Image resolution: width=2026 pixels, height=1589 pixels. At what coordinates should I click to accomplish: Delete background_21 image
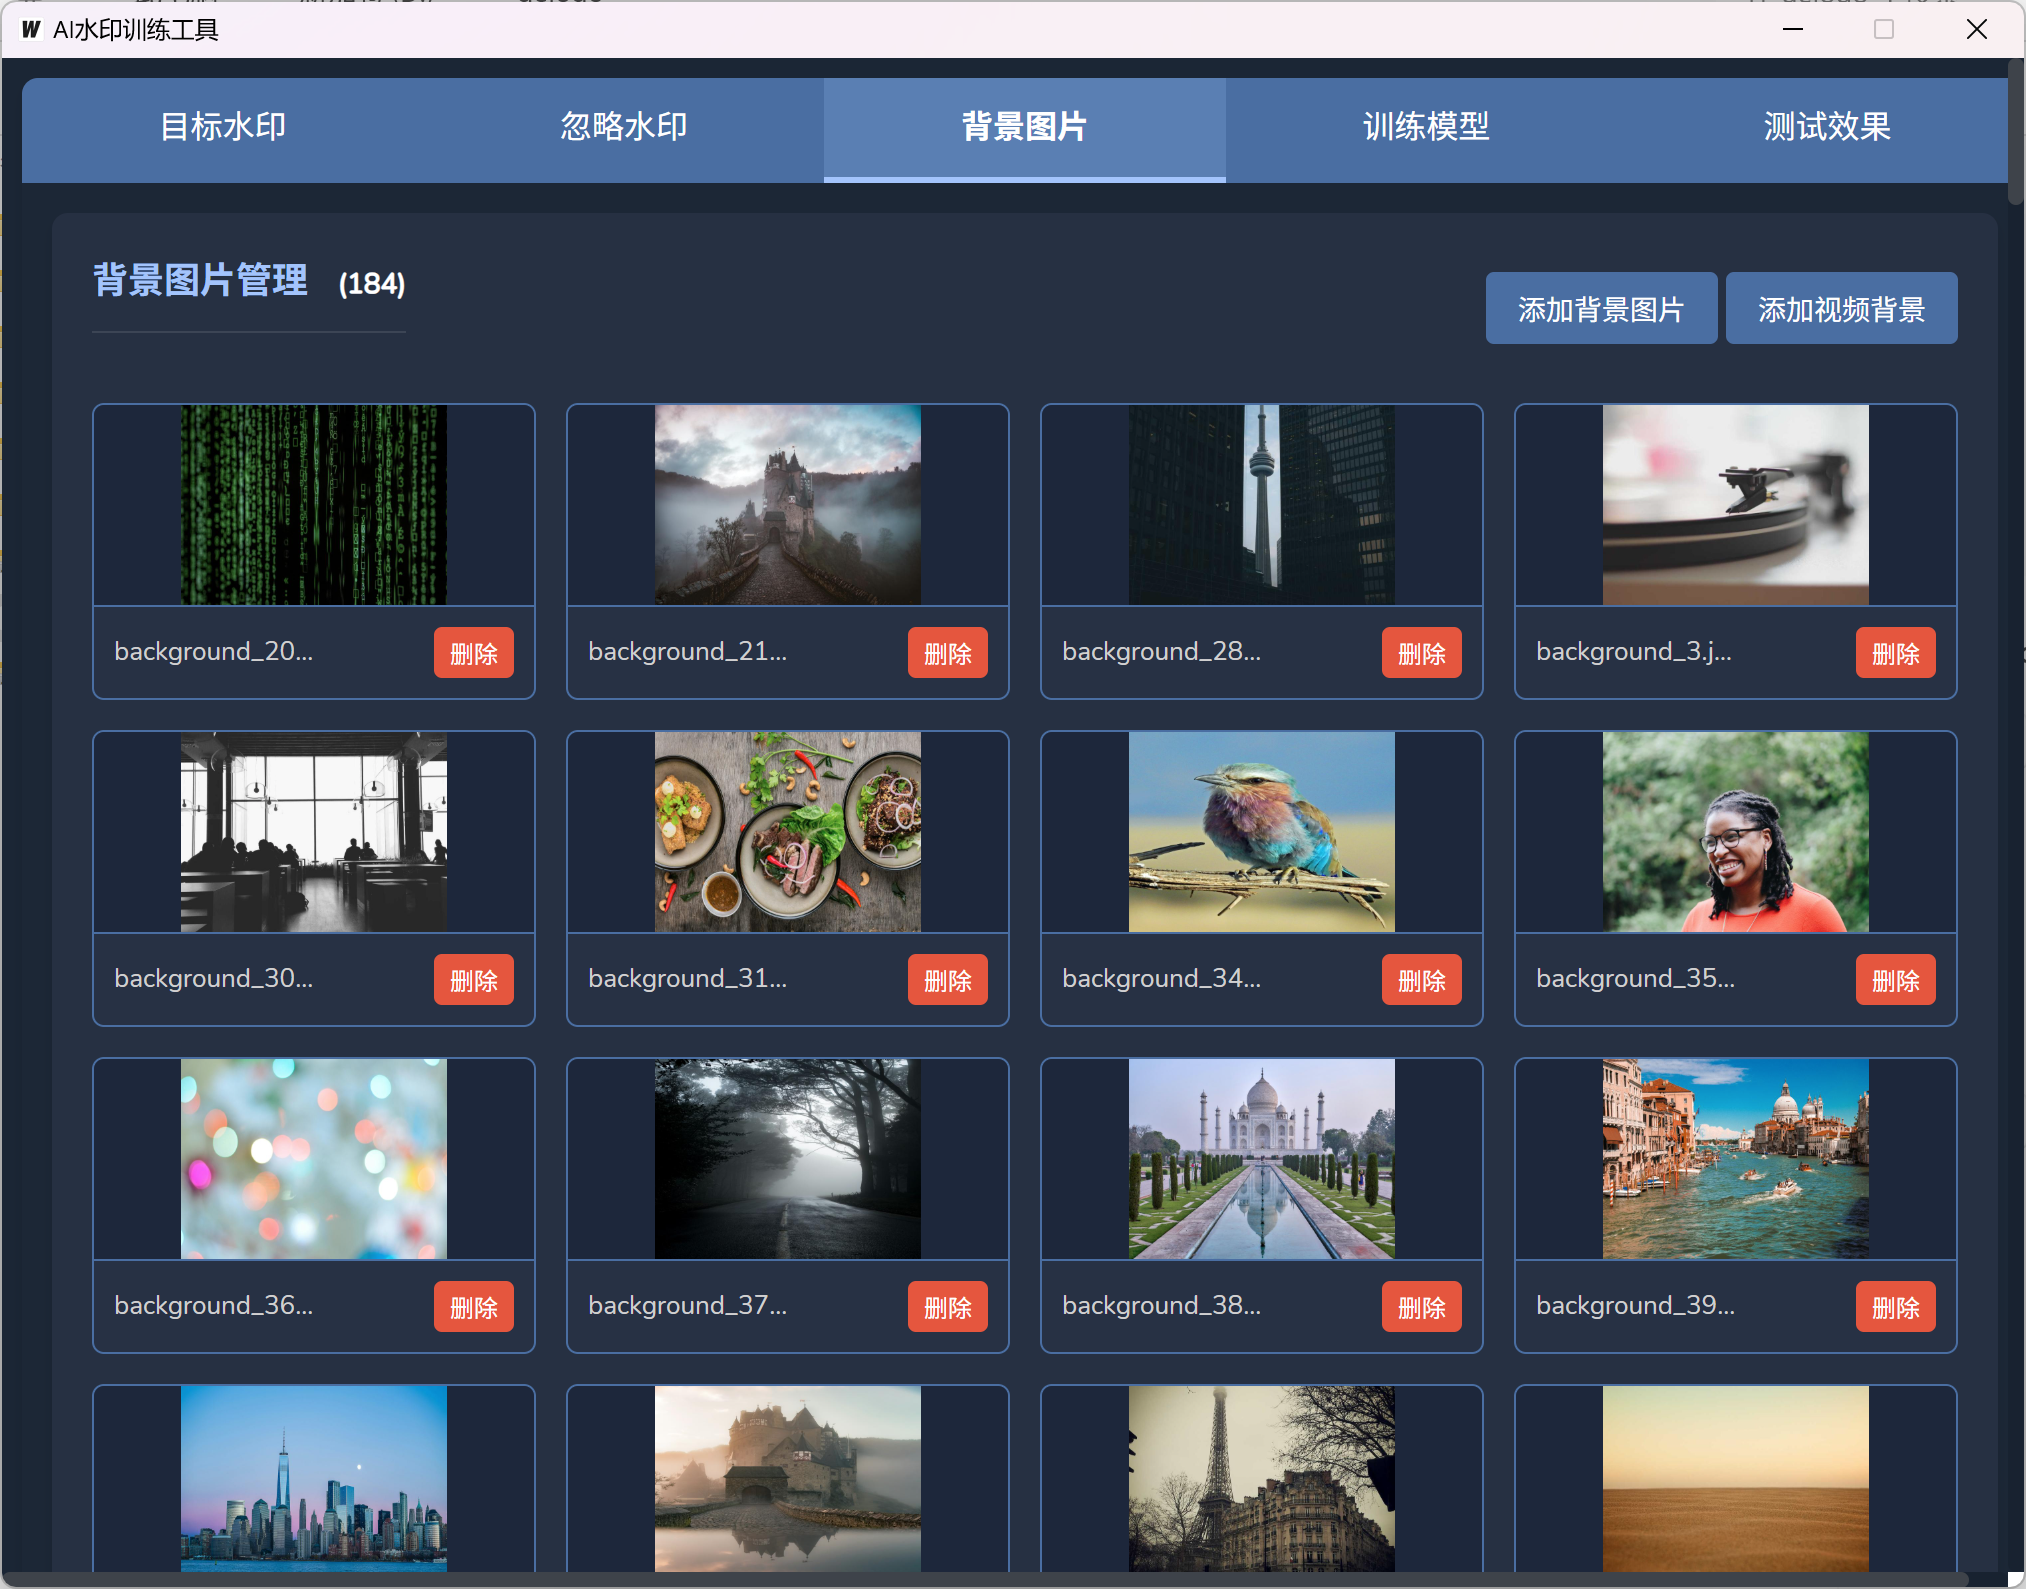(x=948, y=653)
